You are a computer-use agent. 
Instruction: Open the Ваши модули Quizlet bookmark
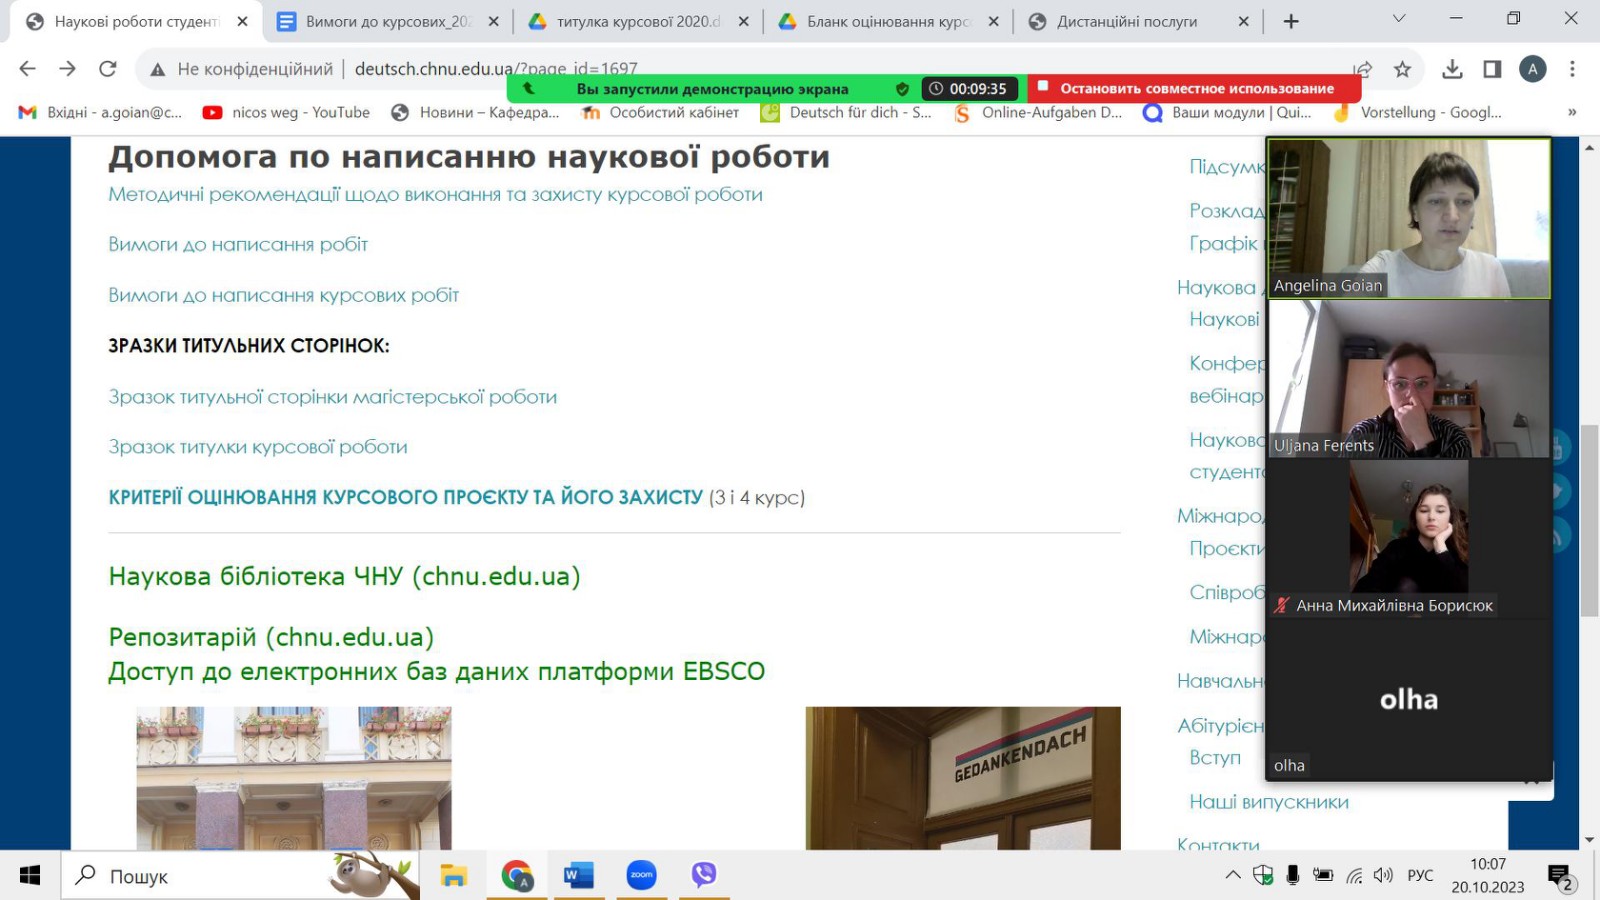pyautogui.click(x=1228, y=112)
